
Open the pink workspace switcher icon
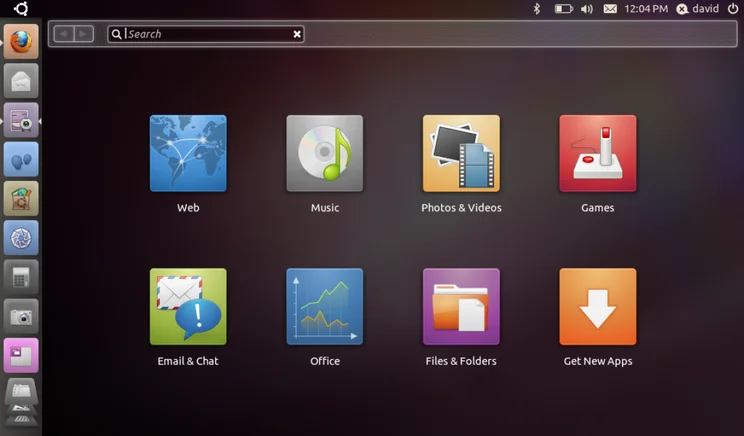coord(21,355)
